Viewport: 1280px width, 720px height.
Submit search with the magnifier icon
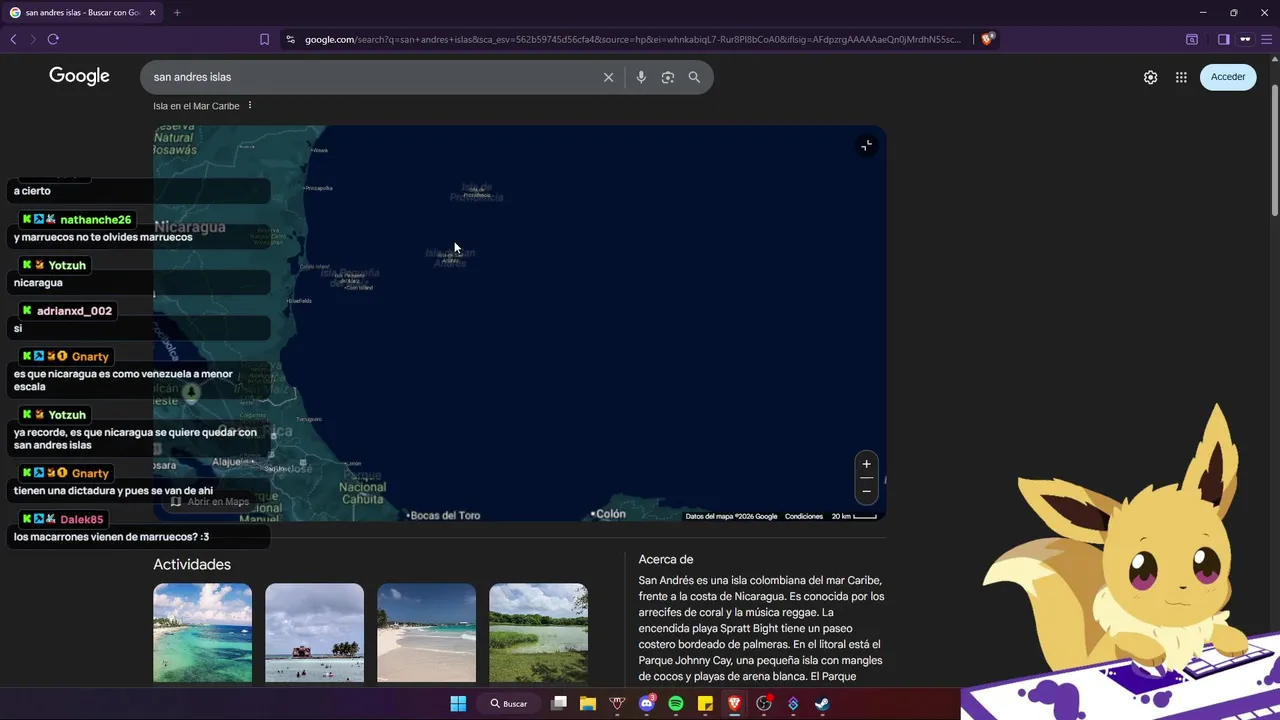click(x=694, y=77)
